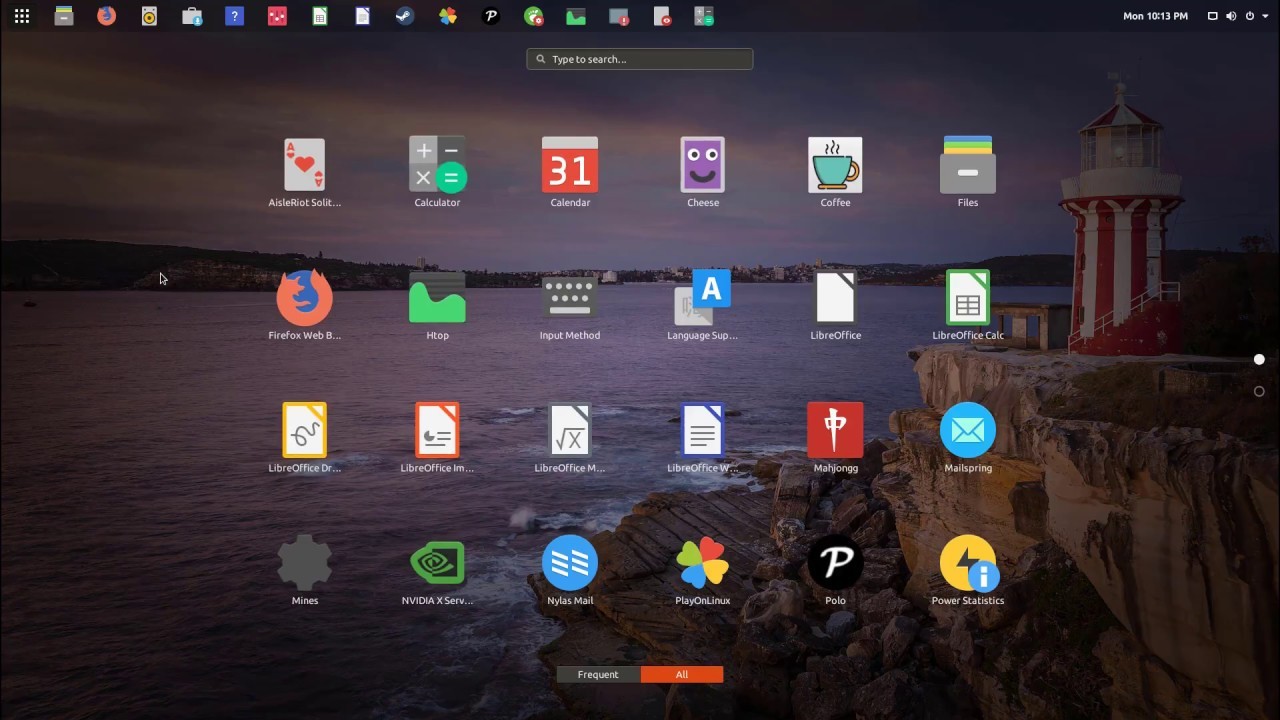Select the All apps tab
The image size is (1280, 720).
pos(682,674)
